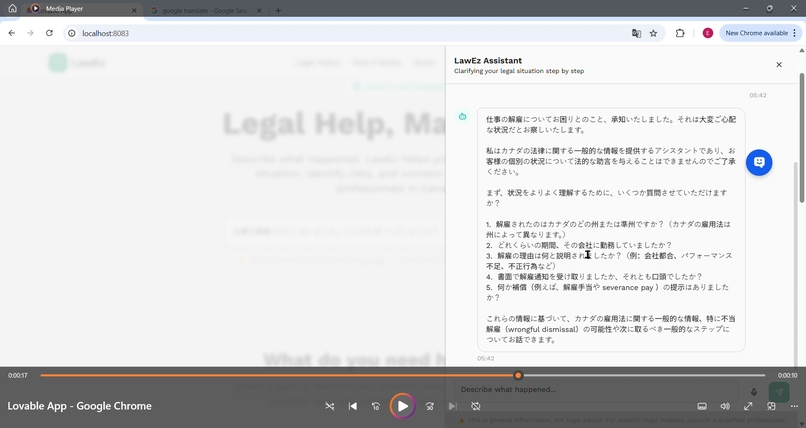Open a new Chrome tab

coord(278,10)
